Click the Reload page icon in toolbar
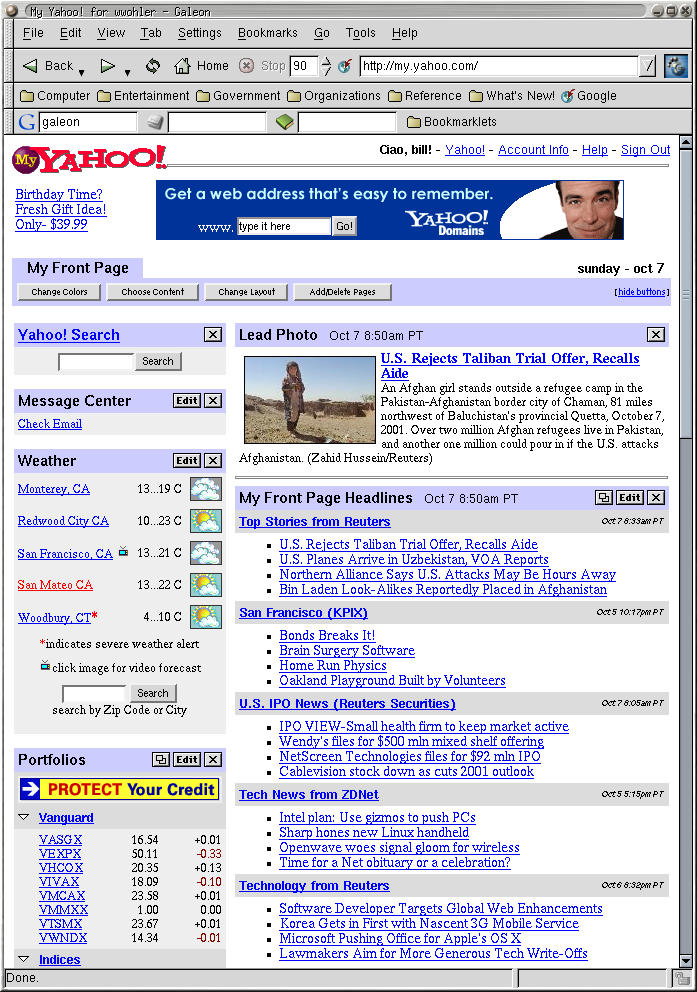This screenshot has height=992, width=697. (x=153, y=66)
